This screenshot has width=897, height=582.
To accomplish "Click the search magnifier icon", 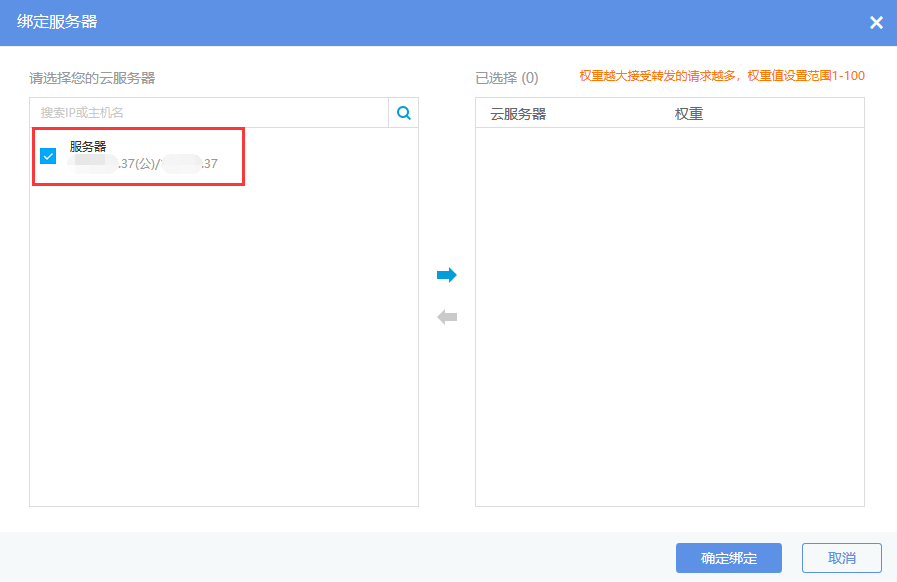I will [x=404, y=113].
